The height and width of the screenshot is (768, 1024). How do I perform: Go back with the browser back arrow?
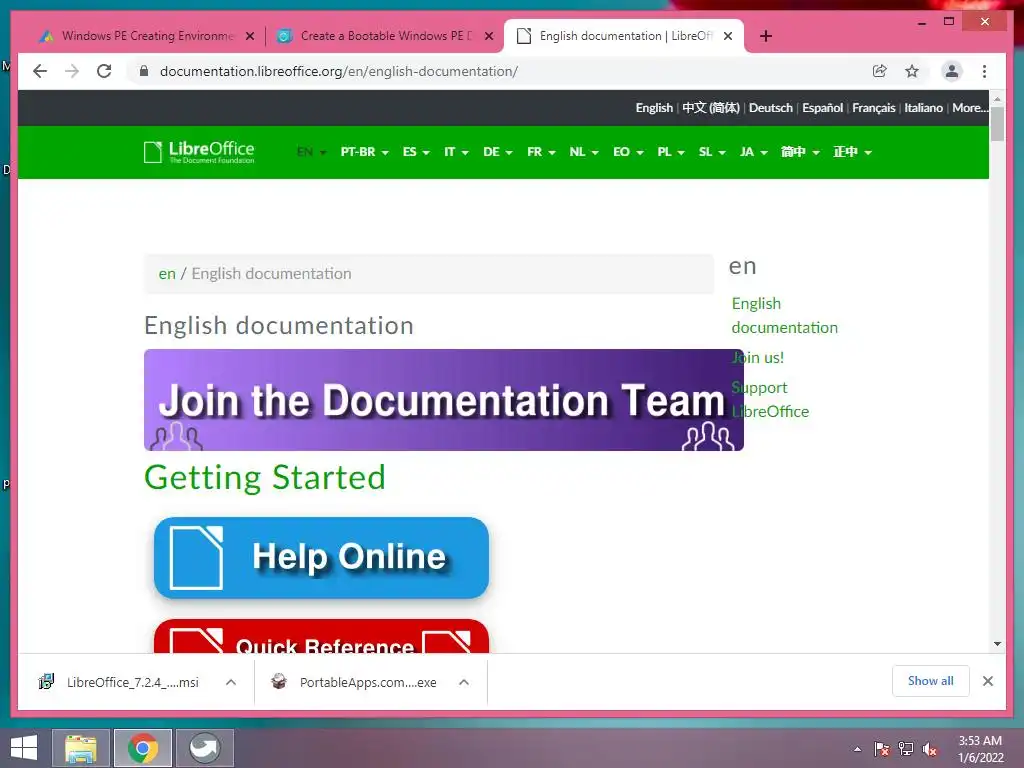click(40, 71)
